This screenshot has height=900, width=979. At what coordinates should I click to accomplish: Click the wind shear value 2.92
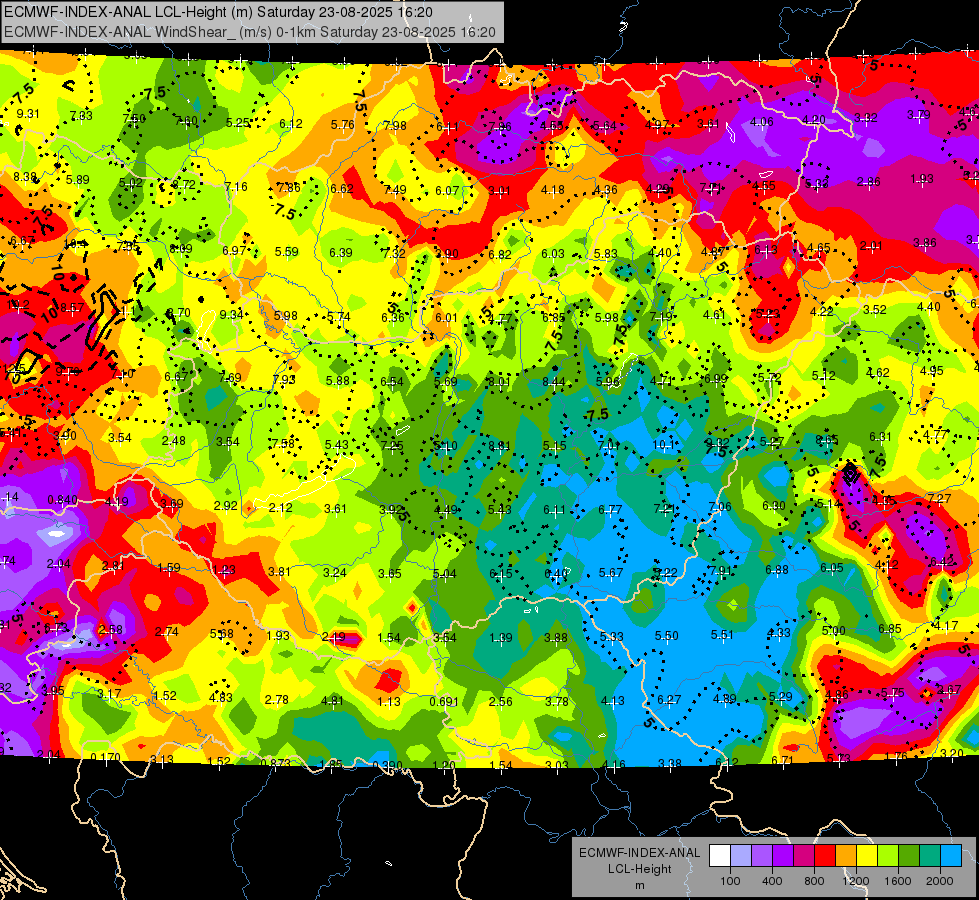(x=225, y=505)
